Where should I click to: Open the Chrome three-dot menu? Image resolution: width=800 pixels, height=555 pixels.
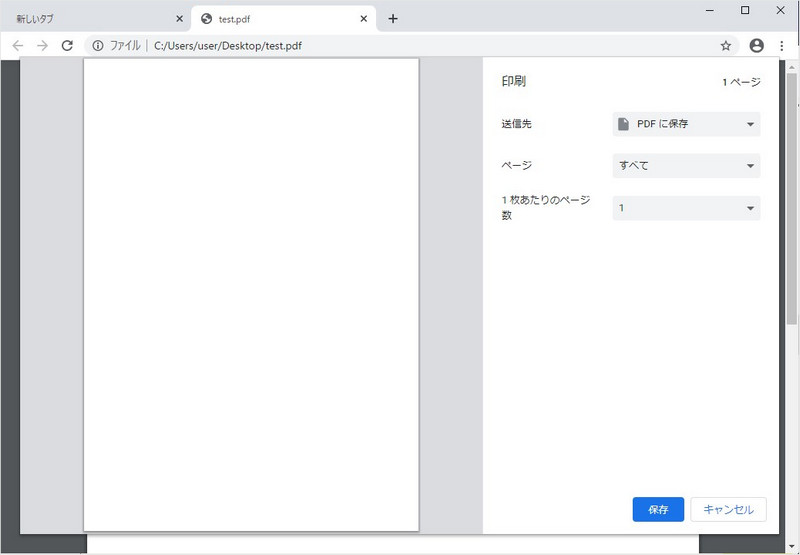pos(782,46)
